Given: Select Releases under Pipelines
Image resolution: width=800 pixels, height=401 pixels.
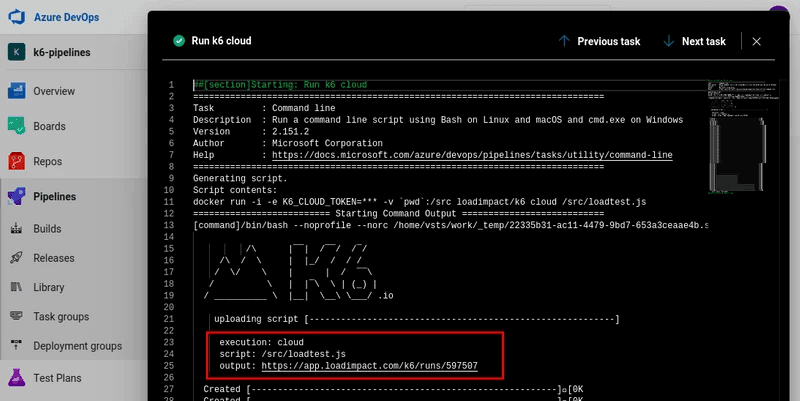Looking at the screenshot, I should pyautogui.click(x=54, y=258).
